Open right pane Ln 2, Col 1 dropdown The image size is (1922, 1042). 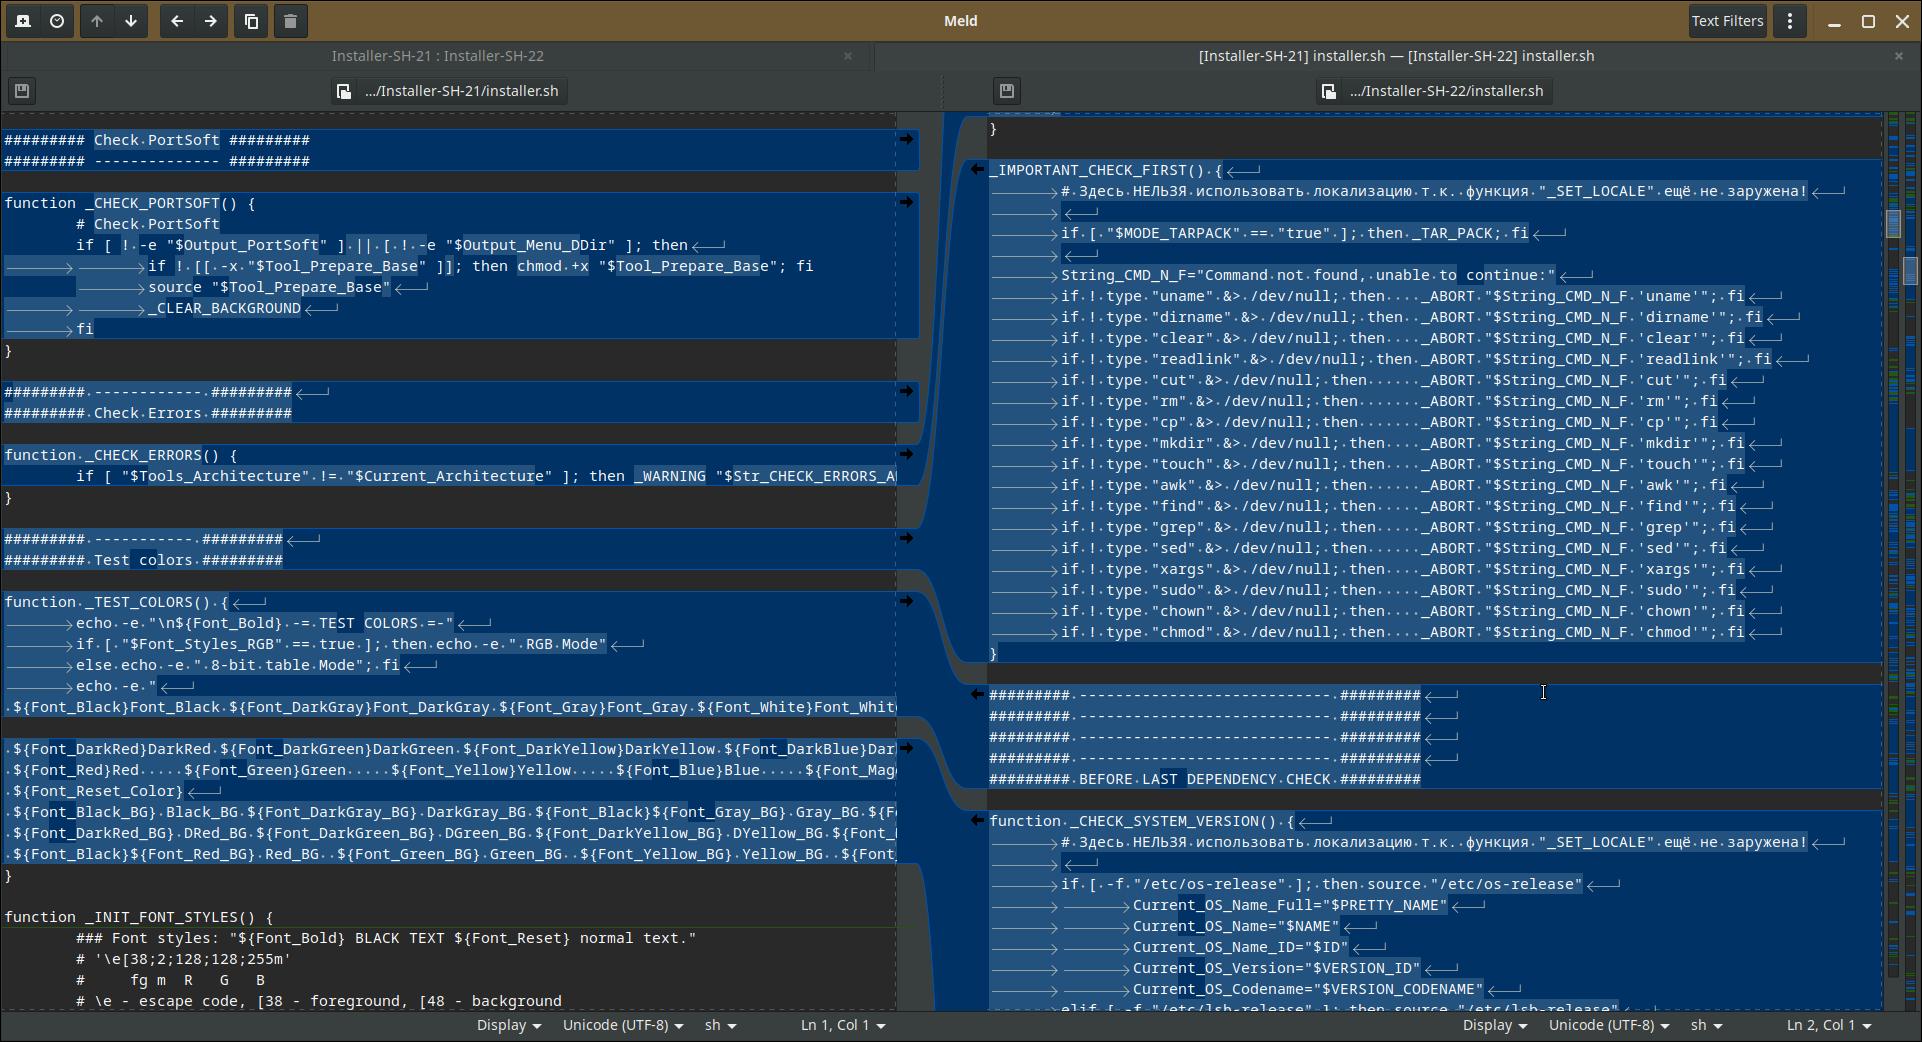coord(1828,1025)
